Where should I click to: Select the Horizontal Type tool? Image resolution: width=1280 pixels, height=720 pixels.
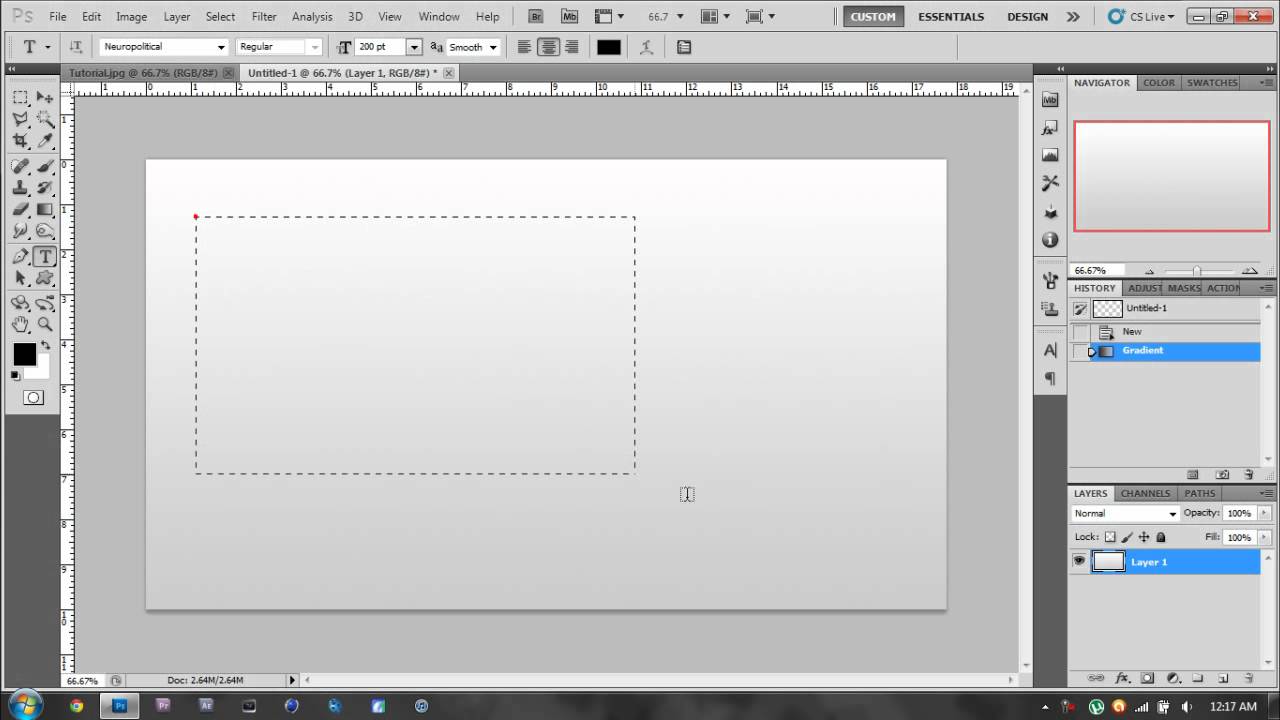click(x=45, y=257)
